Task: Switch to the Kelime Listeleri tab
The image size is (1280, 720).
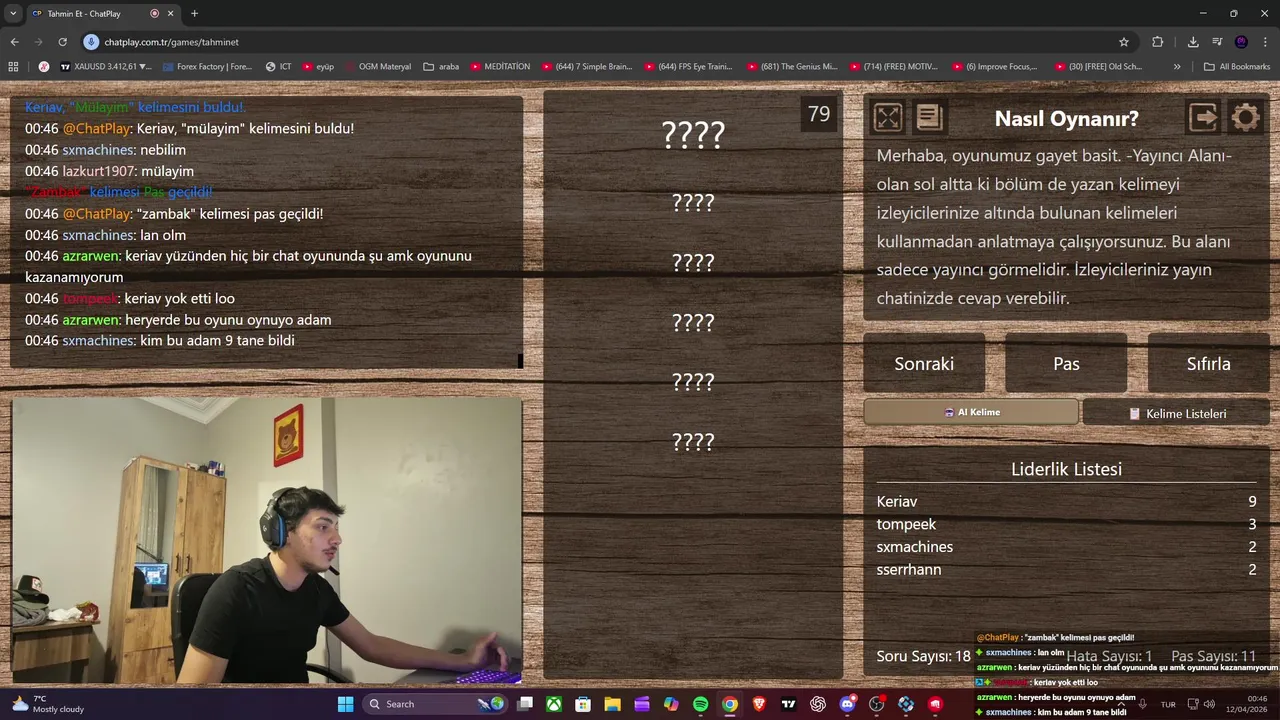Action: point(1176,413)
